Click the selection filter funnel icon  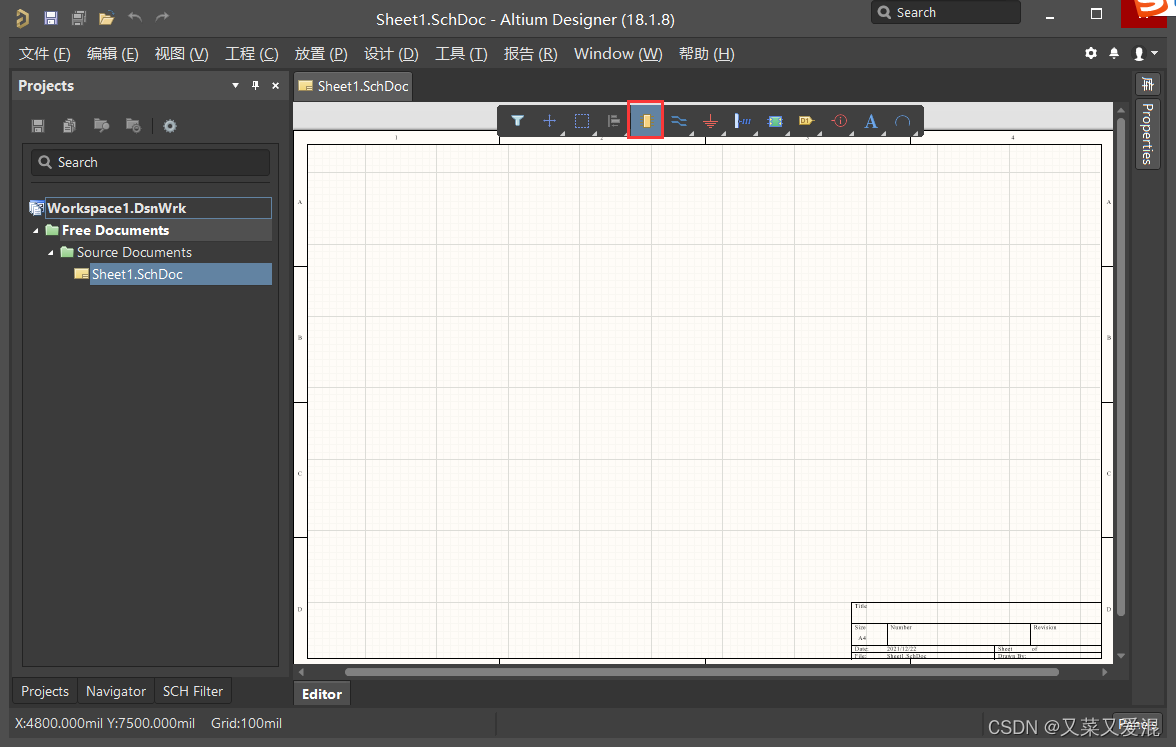[517, 121]
